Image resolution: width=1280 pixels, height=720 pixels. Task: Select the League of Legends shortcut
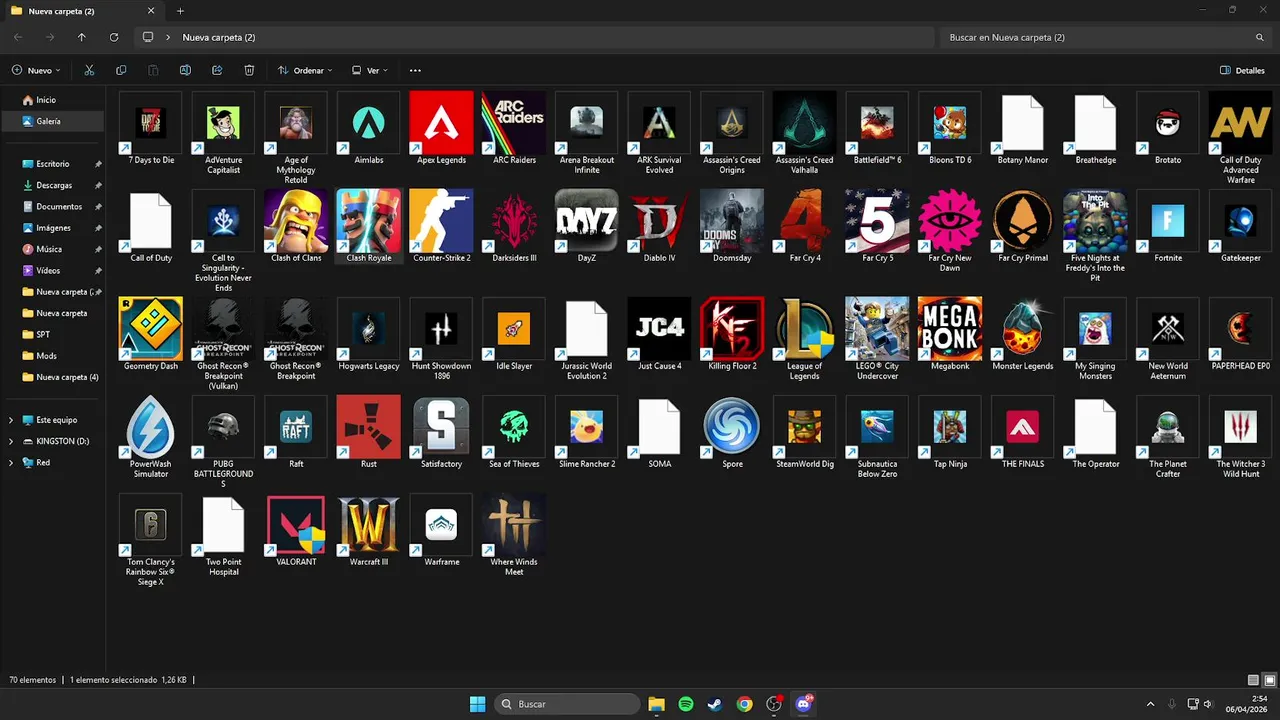(804, 340)
